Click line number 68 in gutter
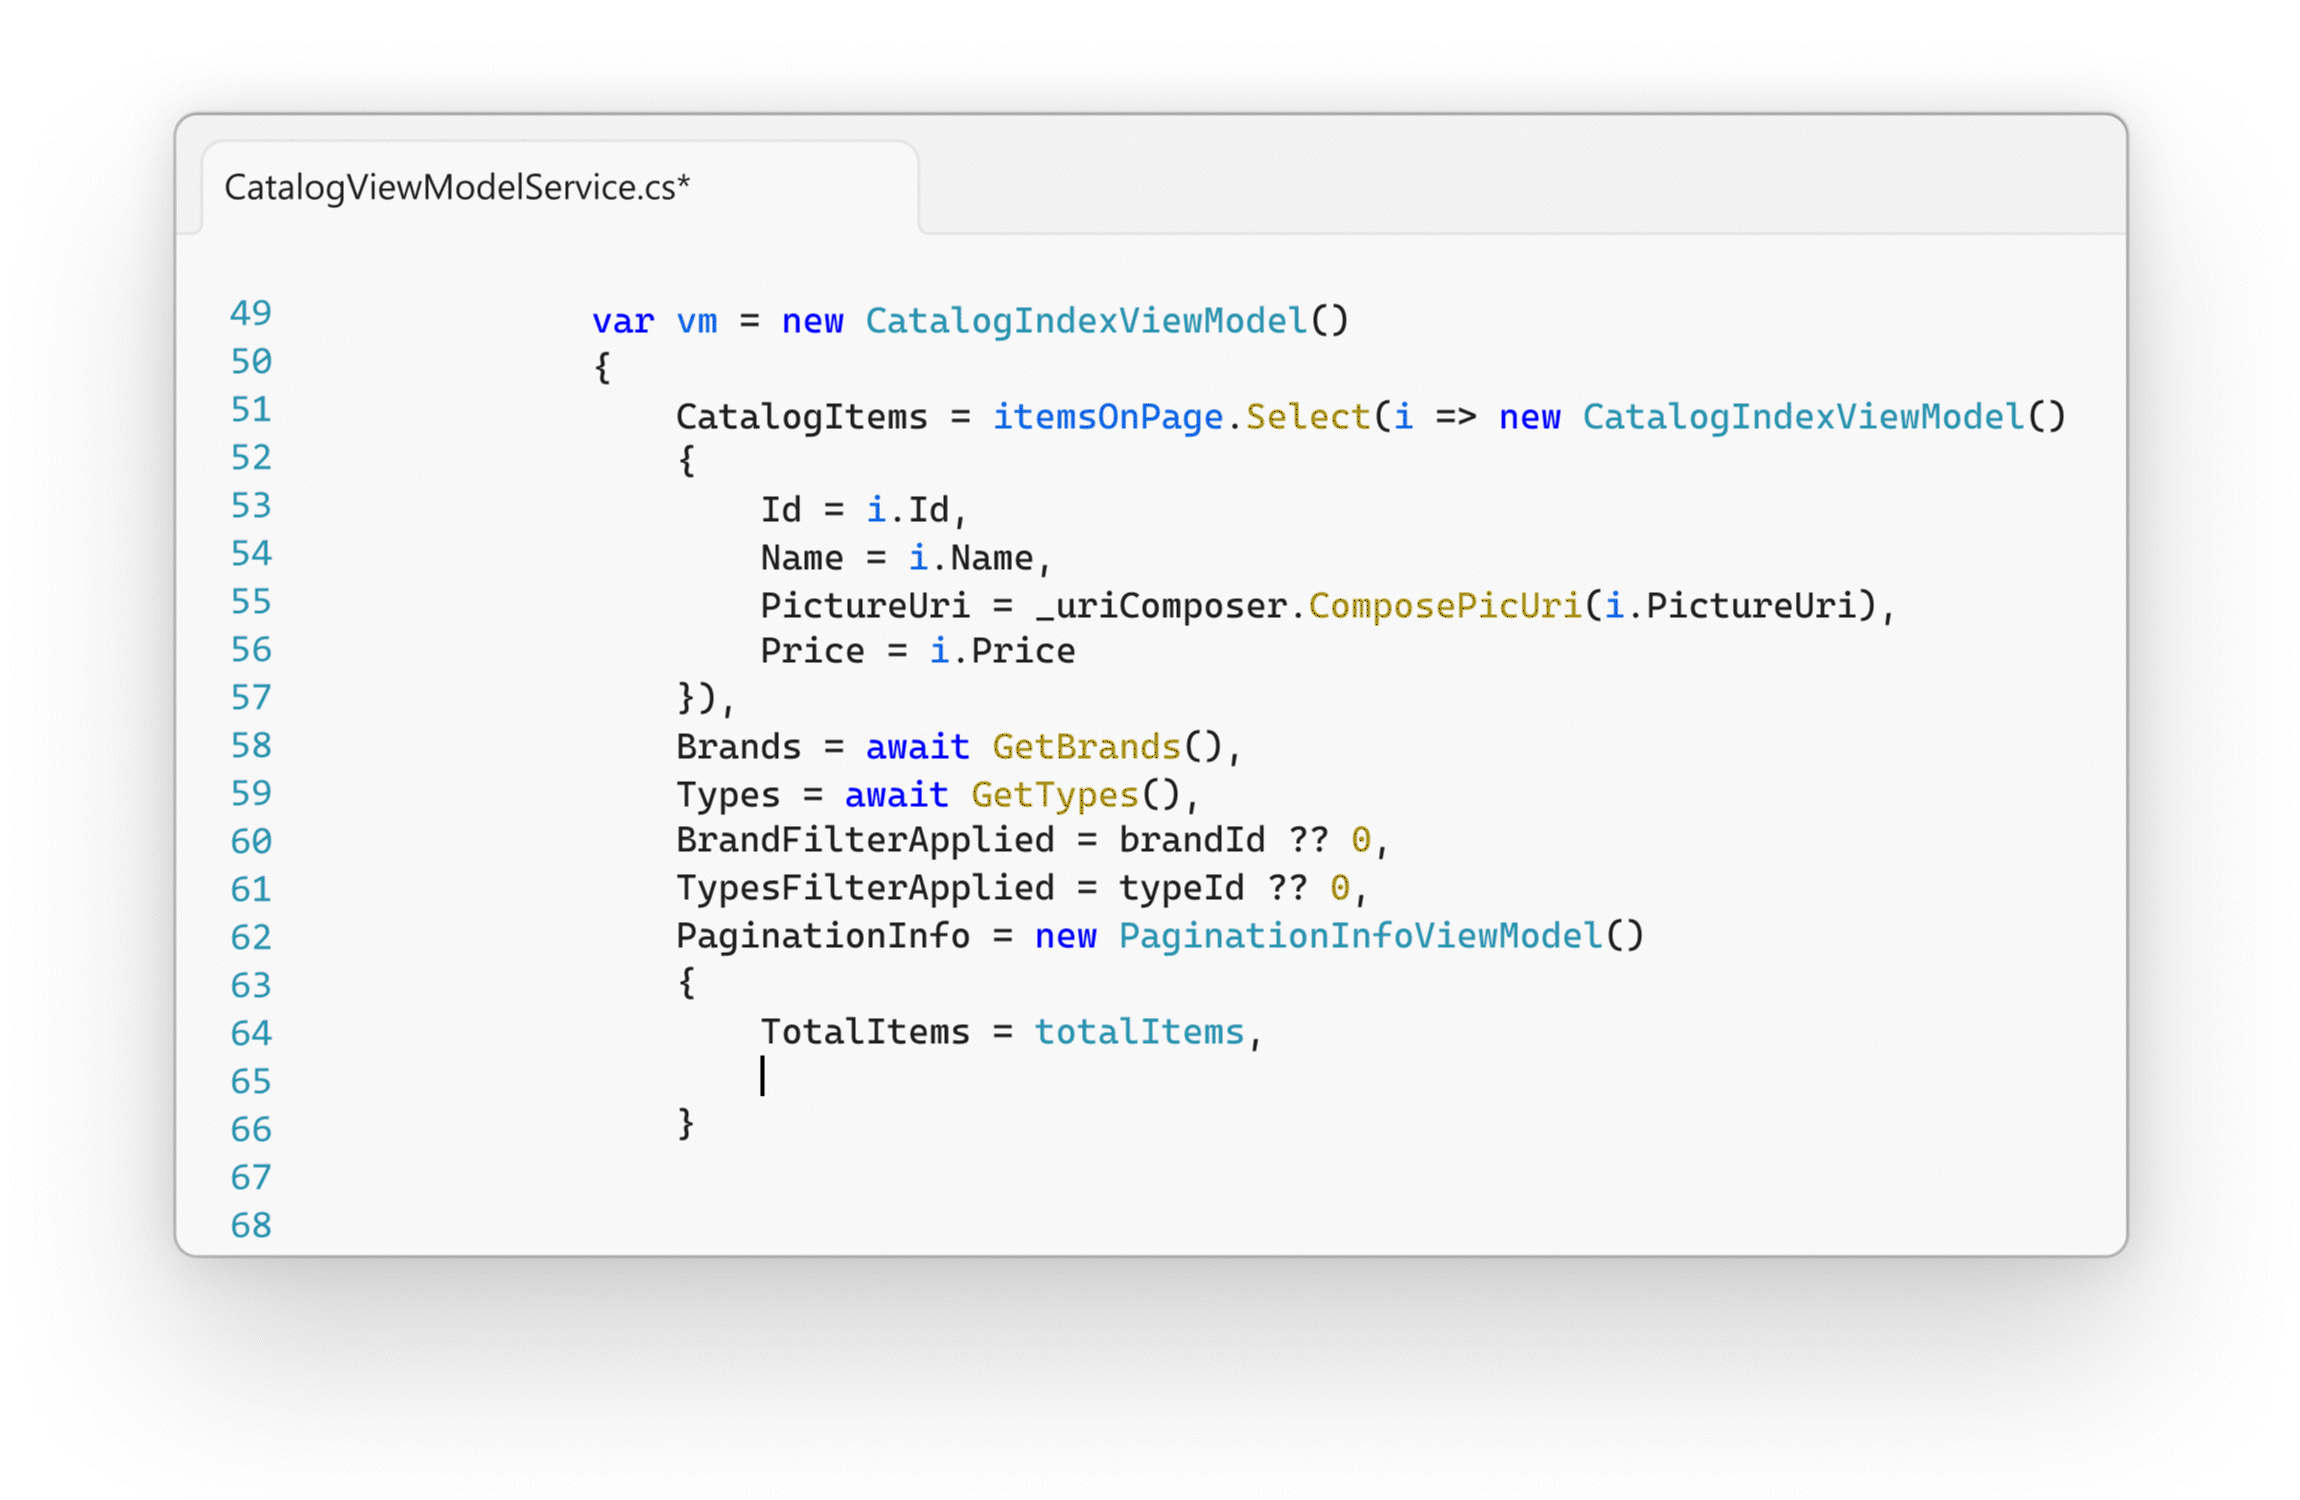2300x1500 pixels. [250, 1225]
